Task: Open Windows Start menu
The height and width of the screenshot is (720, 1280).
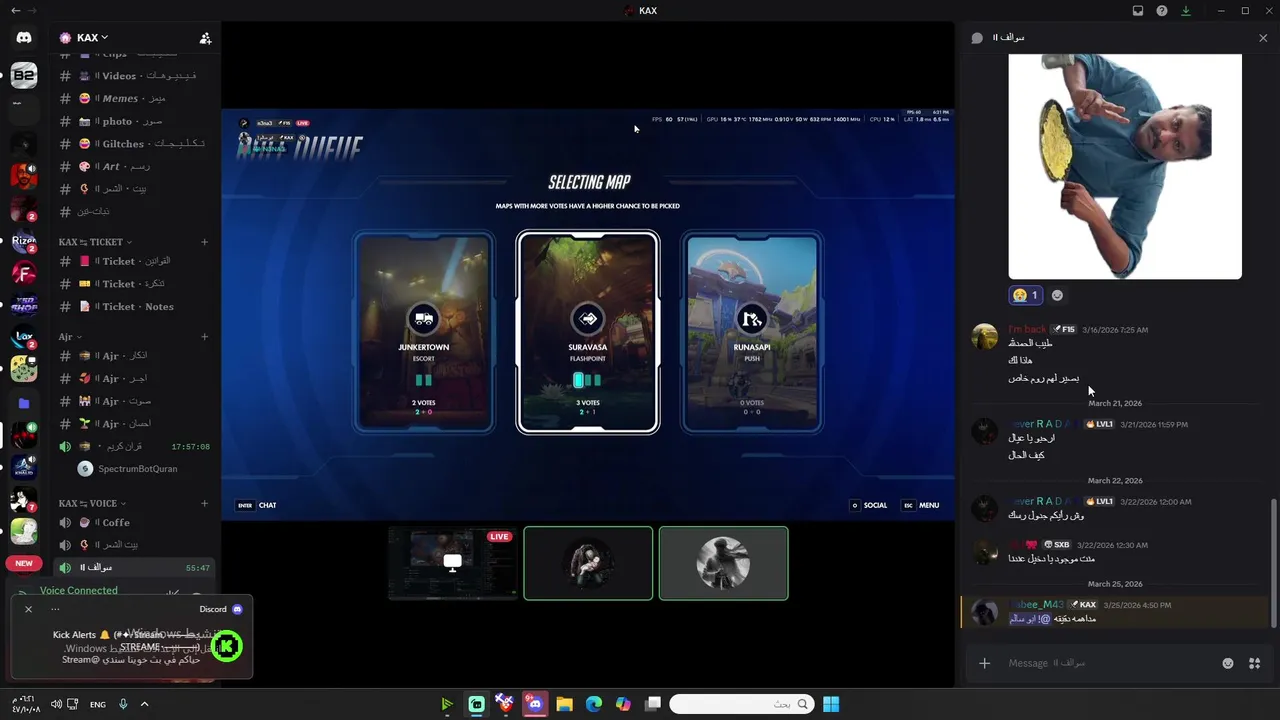Action: (831, 704)
